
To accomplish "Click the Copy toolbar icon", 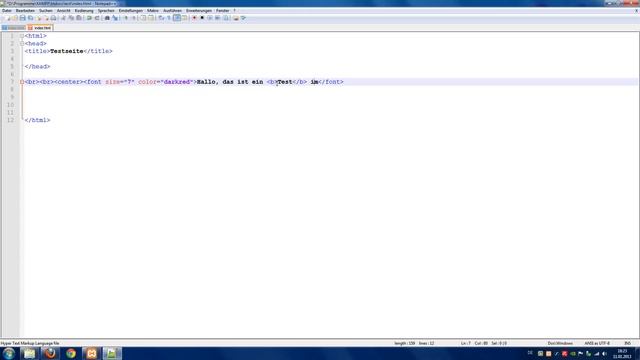I will pyautogui.click(x=71, y=18).
